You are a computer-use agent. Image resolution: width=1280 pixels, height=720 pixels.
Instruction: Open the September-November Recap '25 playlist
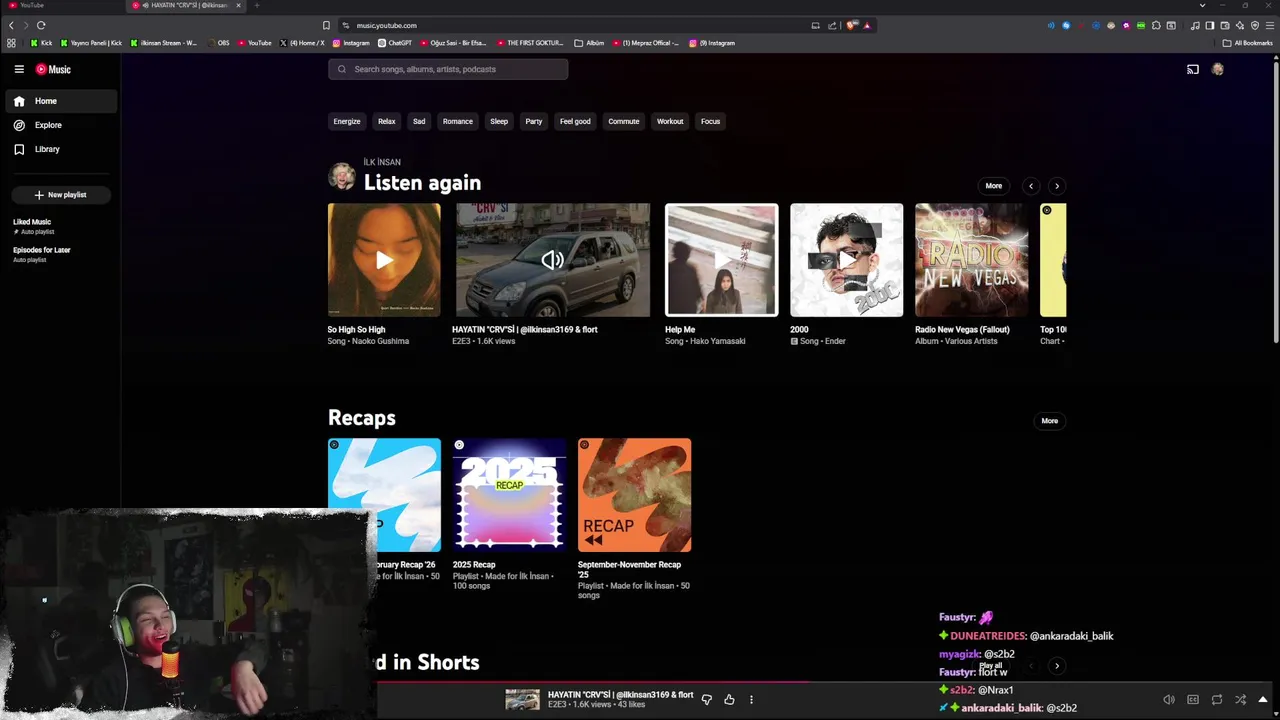[x=634, y=495]
